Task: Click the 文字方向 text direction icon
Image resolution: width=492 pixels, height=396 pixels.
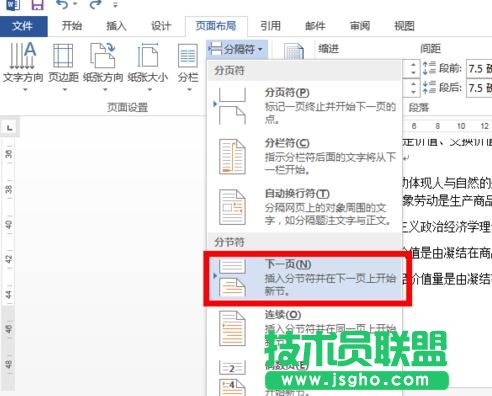Action: (23, 55)
